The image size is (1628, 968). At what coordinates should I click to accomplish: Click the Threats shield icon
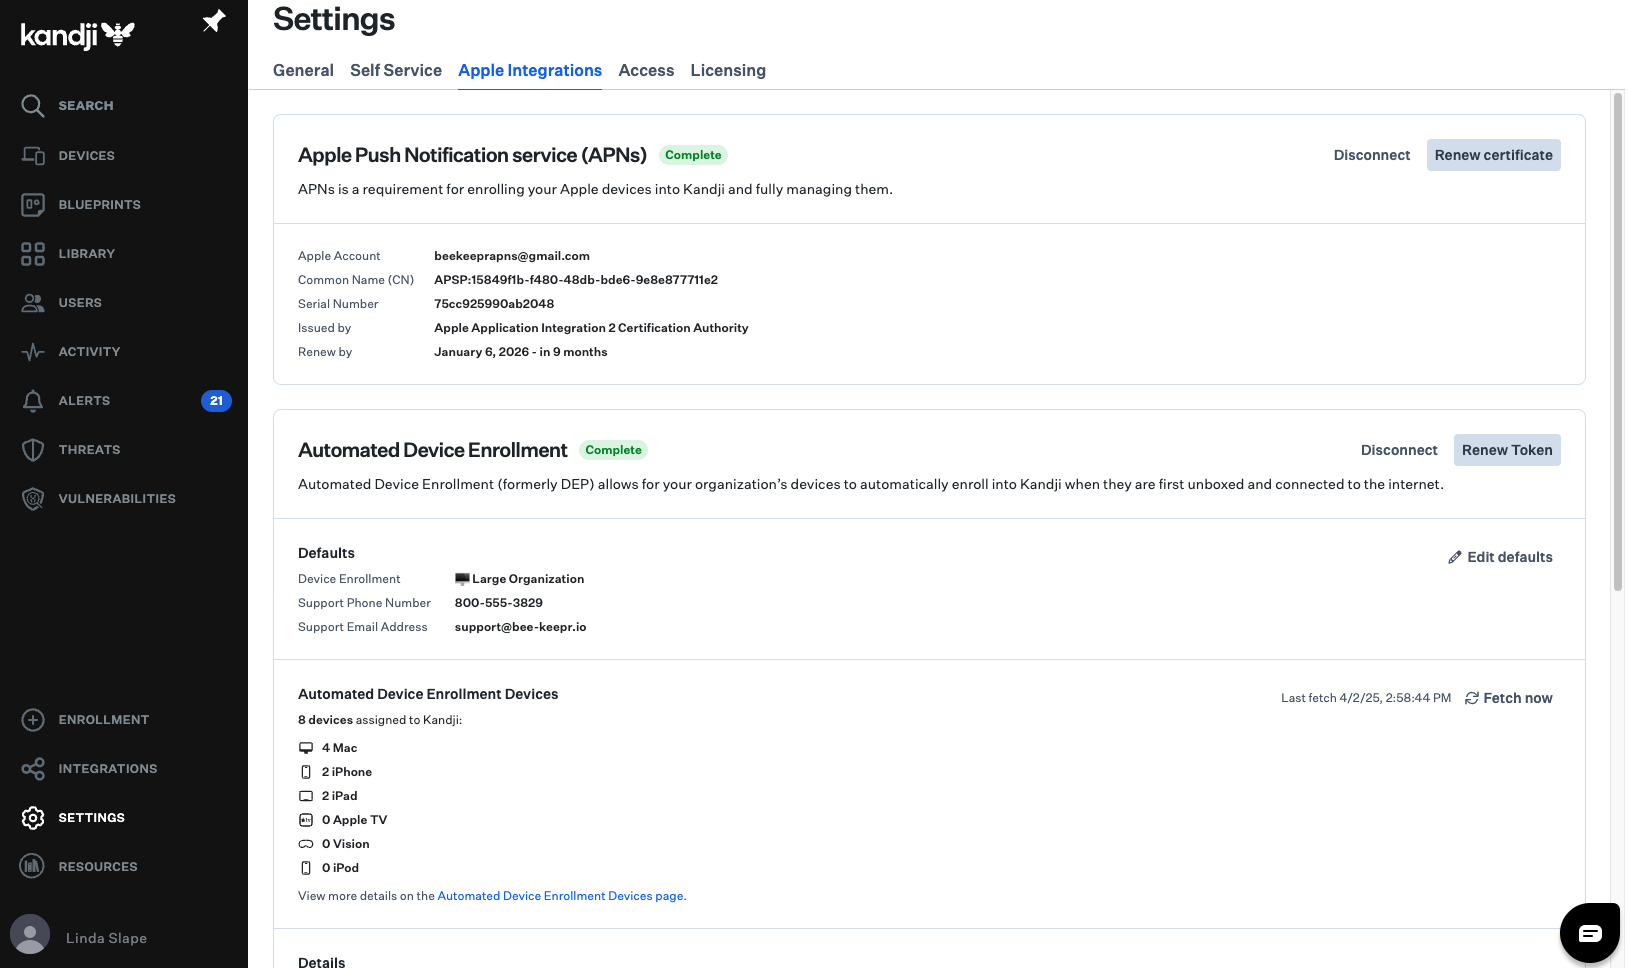(x=33, y=450)
